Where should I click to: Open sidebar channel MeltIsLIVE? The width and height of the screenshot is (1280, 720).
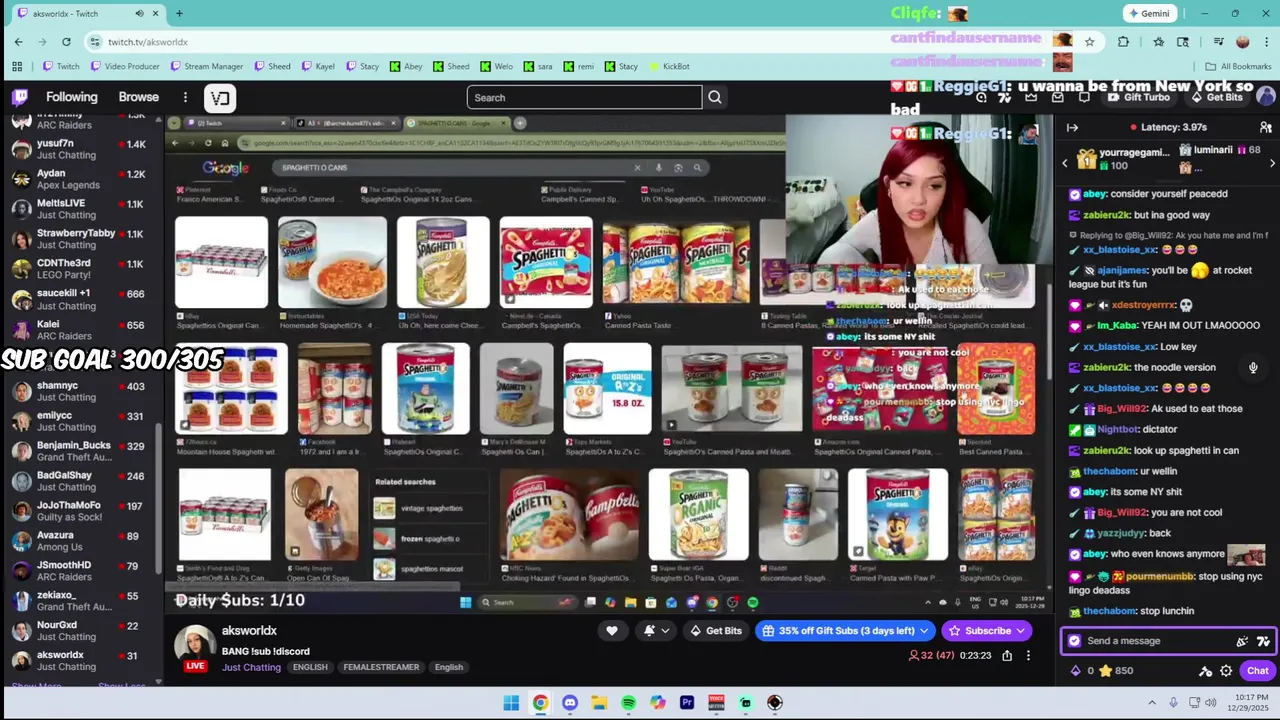pyautogui.click(x=80, y=209)
